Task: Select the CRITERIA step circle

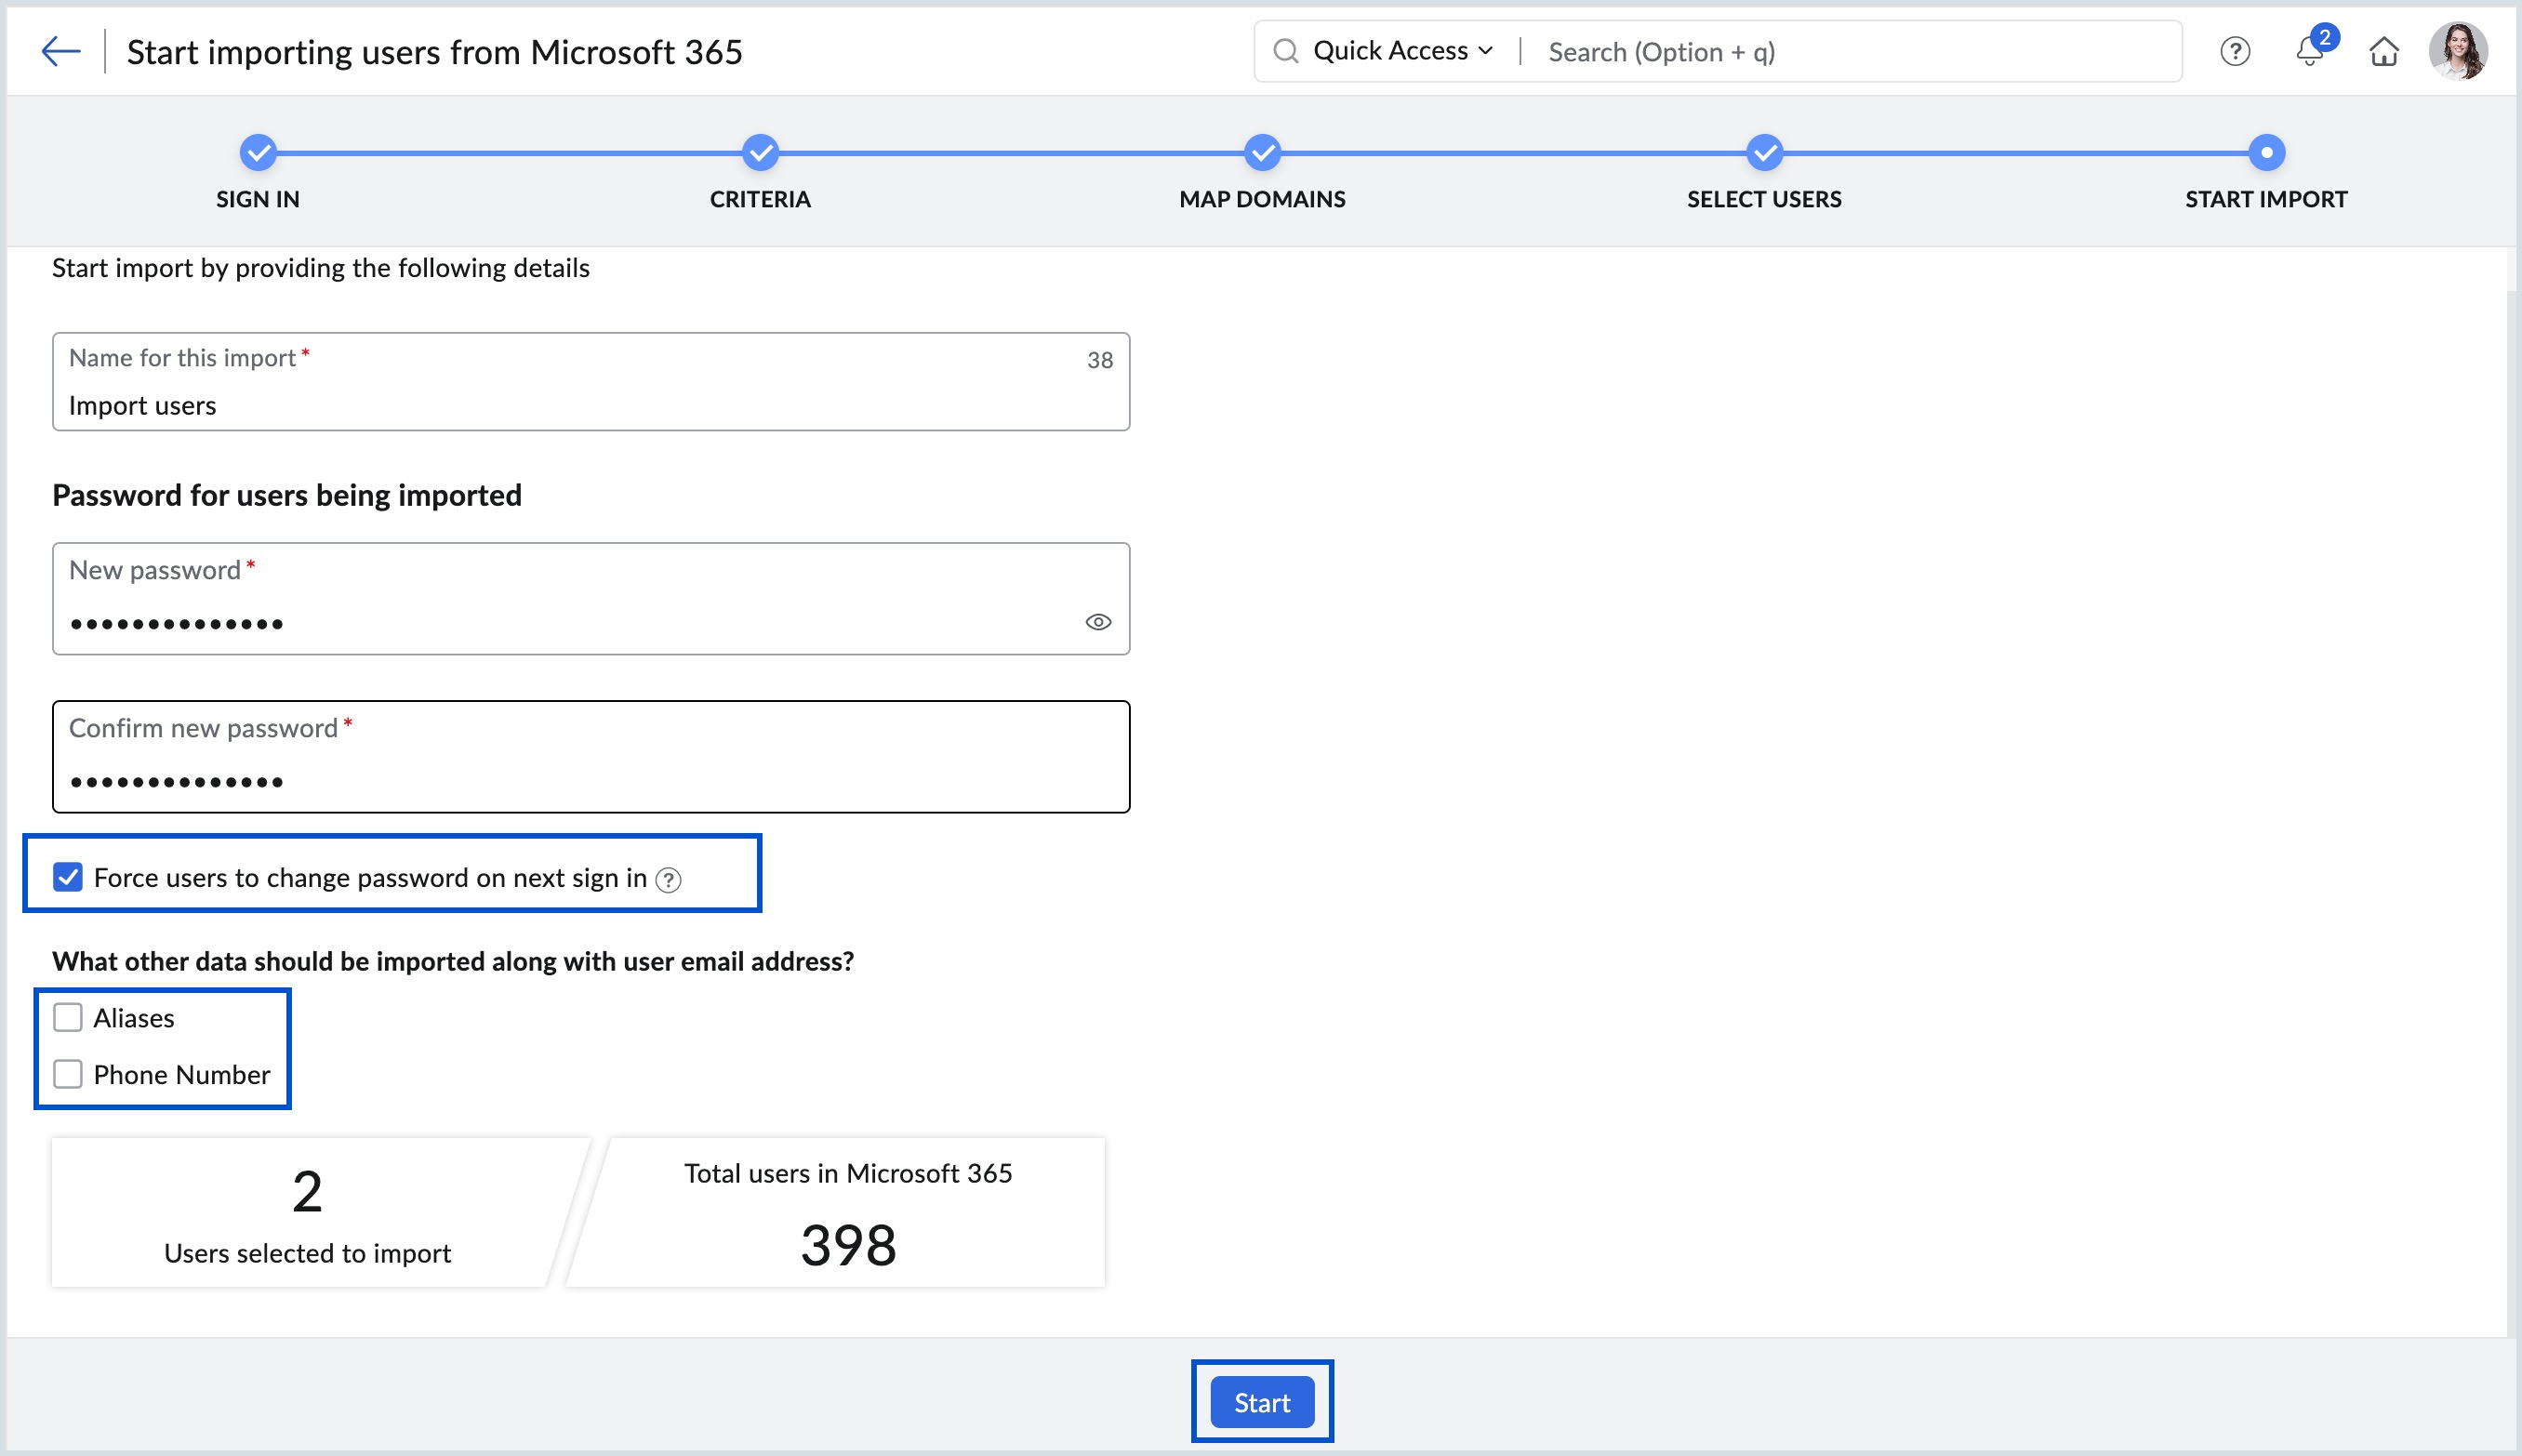Action: click(760, 153)
